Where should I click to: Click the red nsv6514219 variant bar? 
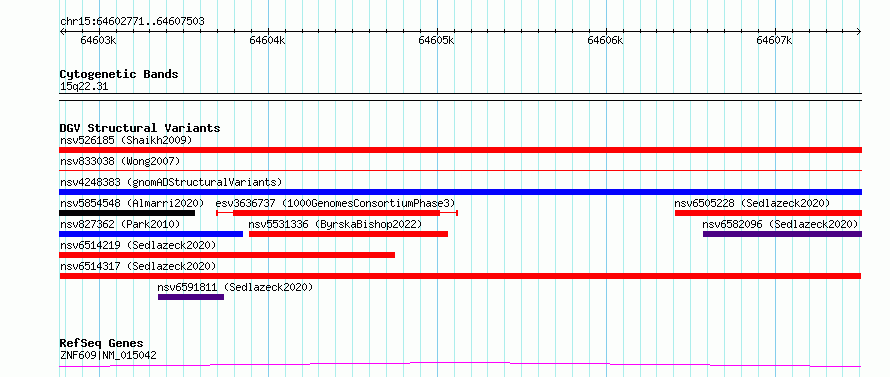[227, 255]
